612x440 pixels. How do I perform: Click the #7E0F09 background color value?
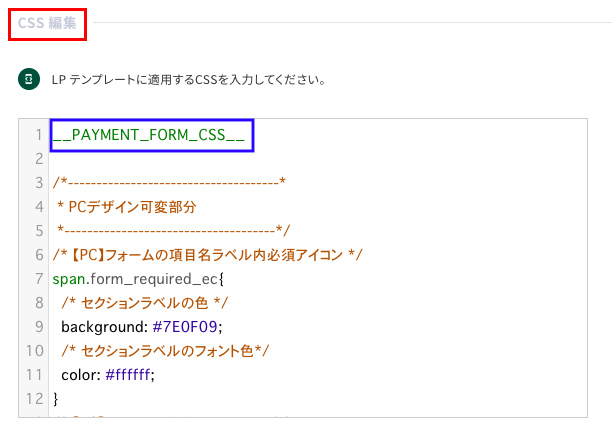[x=187, y=327]
